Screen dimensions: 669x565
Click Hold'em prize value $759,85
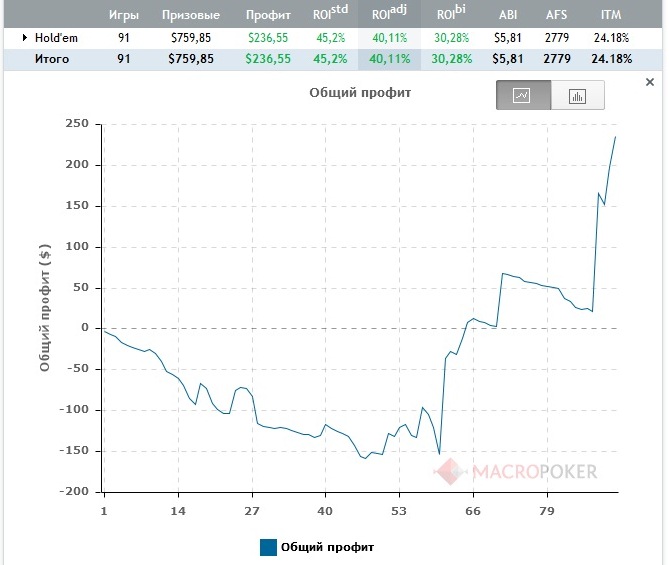(191, 38)
